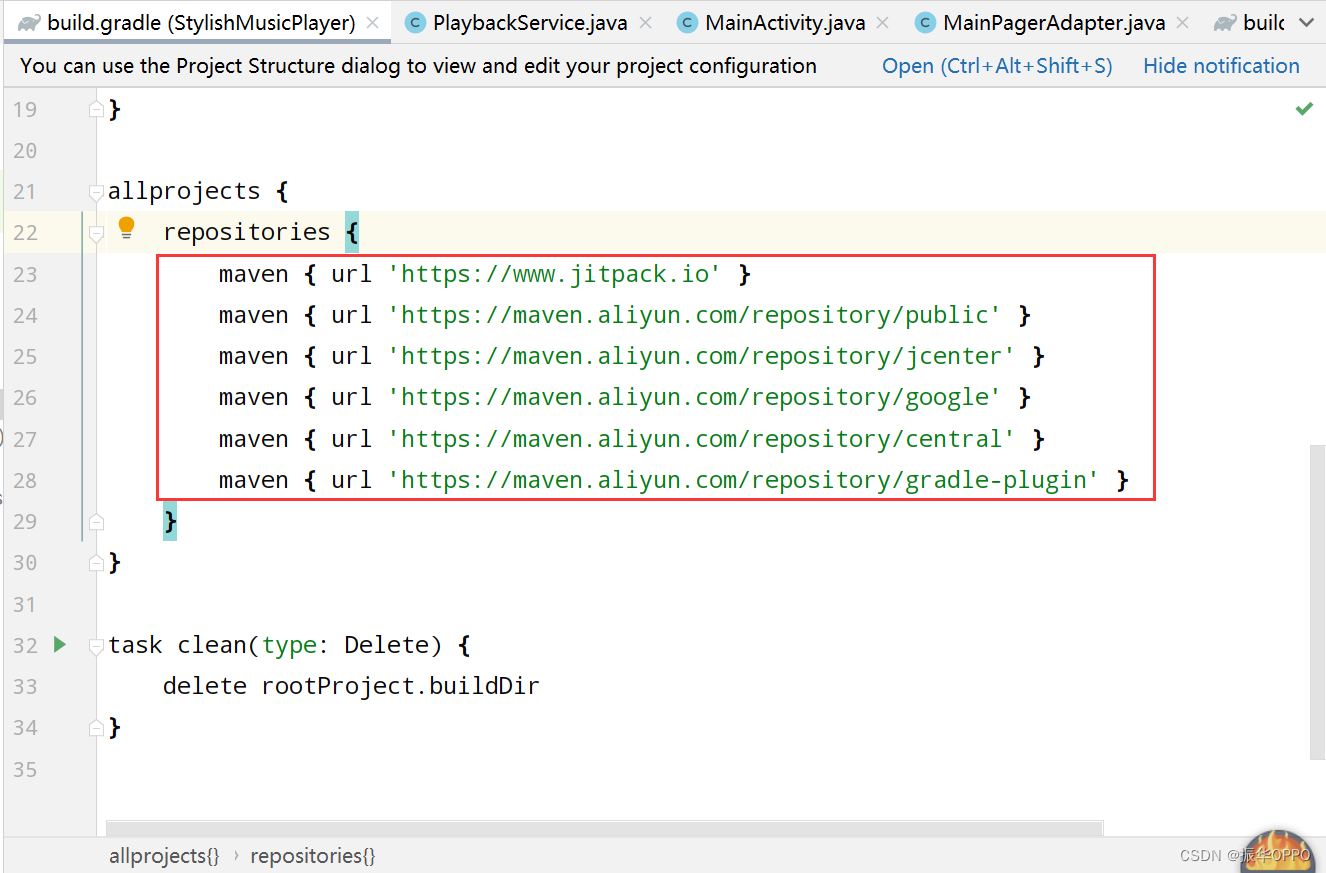Click line number 25 in gutter
Image resolution: width=1326 pixels, height=873 pixels.
(x=25, y=357)
